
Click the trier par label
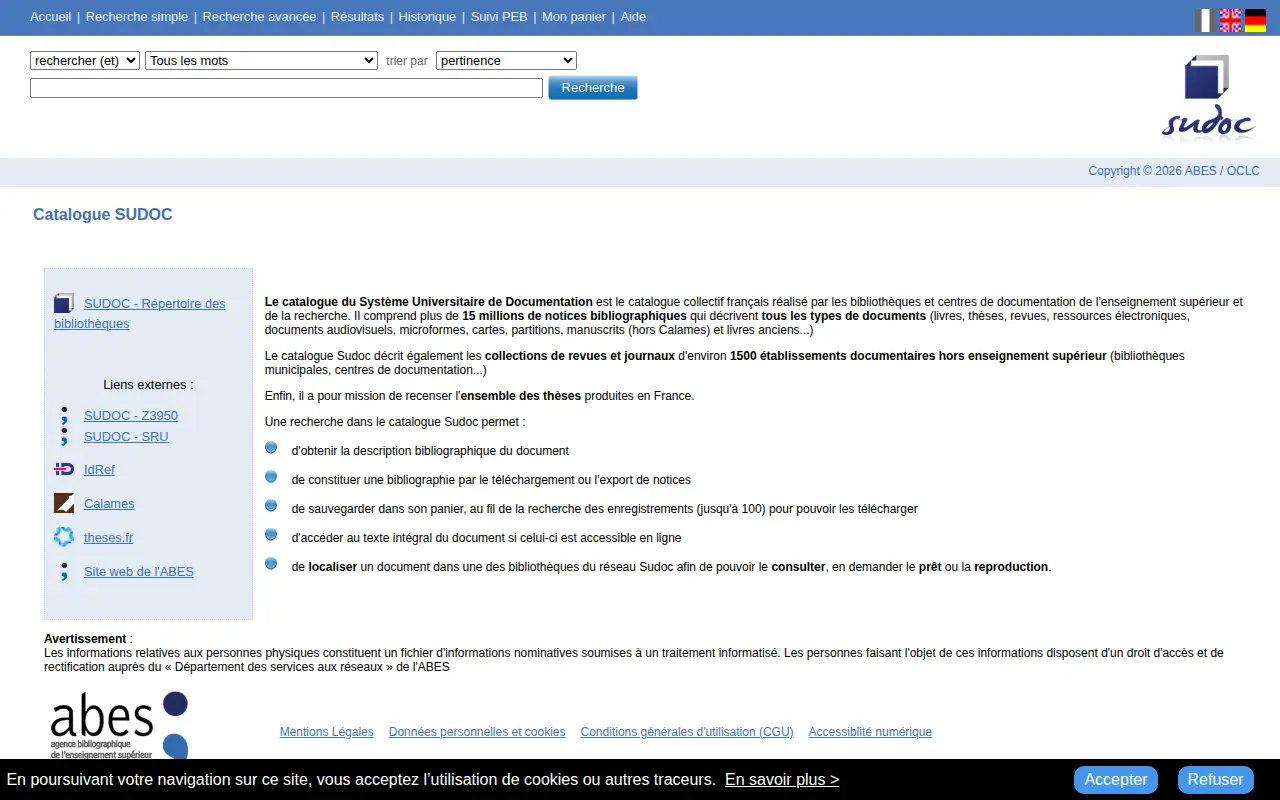pyautogui.click(x=407, y=61)
